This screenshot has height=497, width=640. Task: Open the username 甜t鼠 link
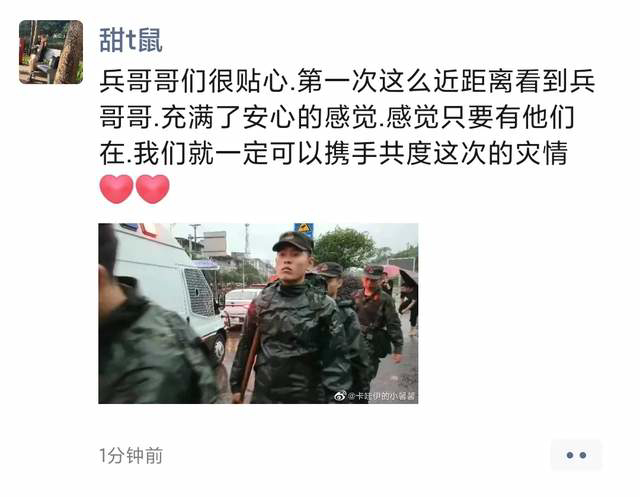click(131, 40)
